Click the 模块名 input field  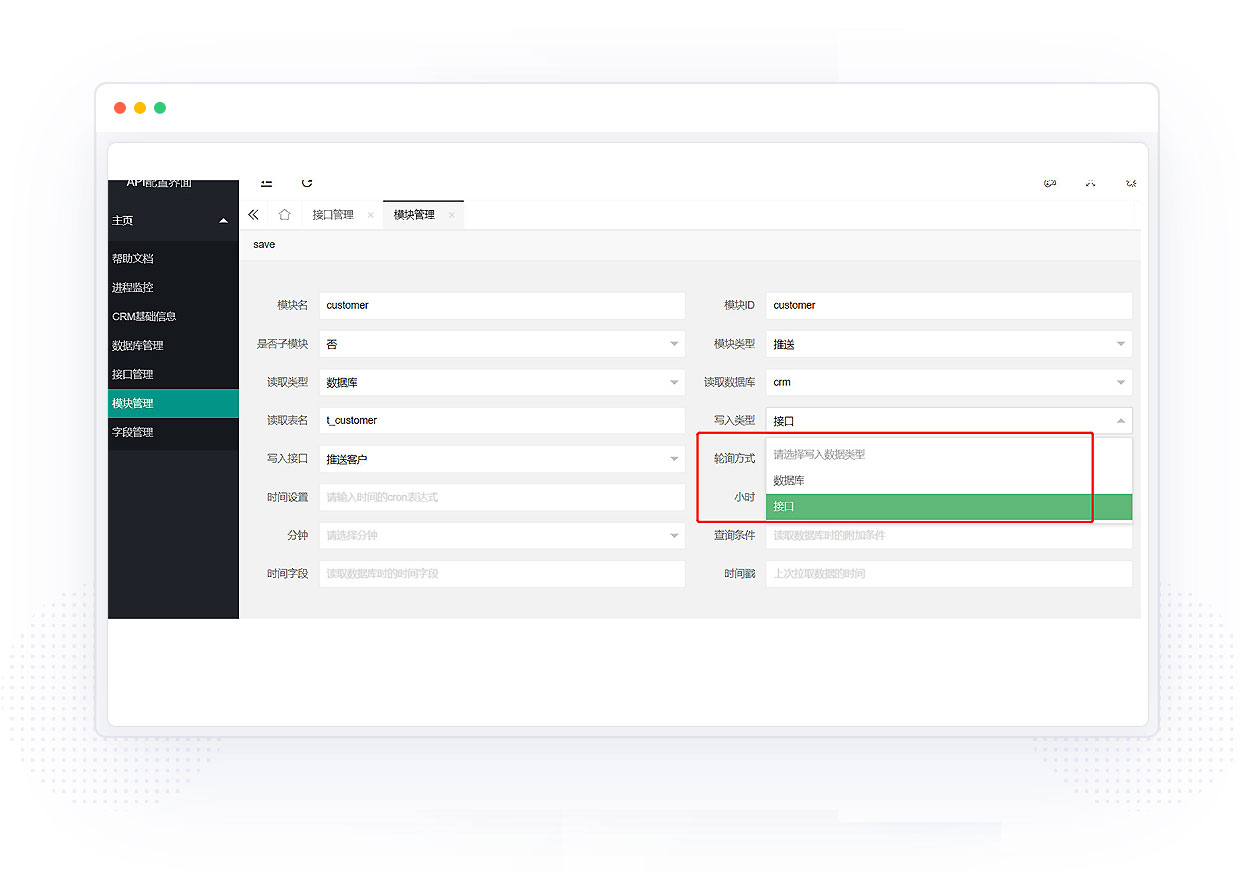[x=502, y=305]
